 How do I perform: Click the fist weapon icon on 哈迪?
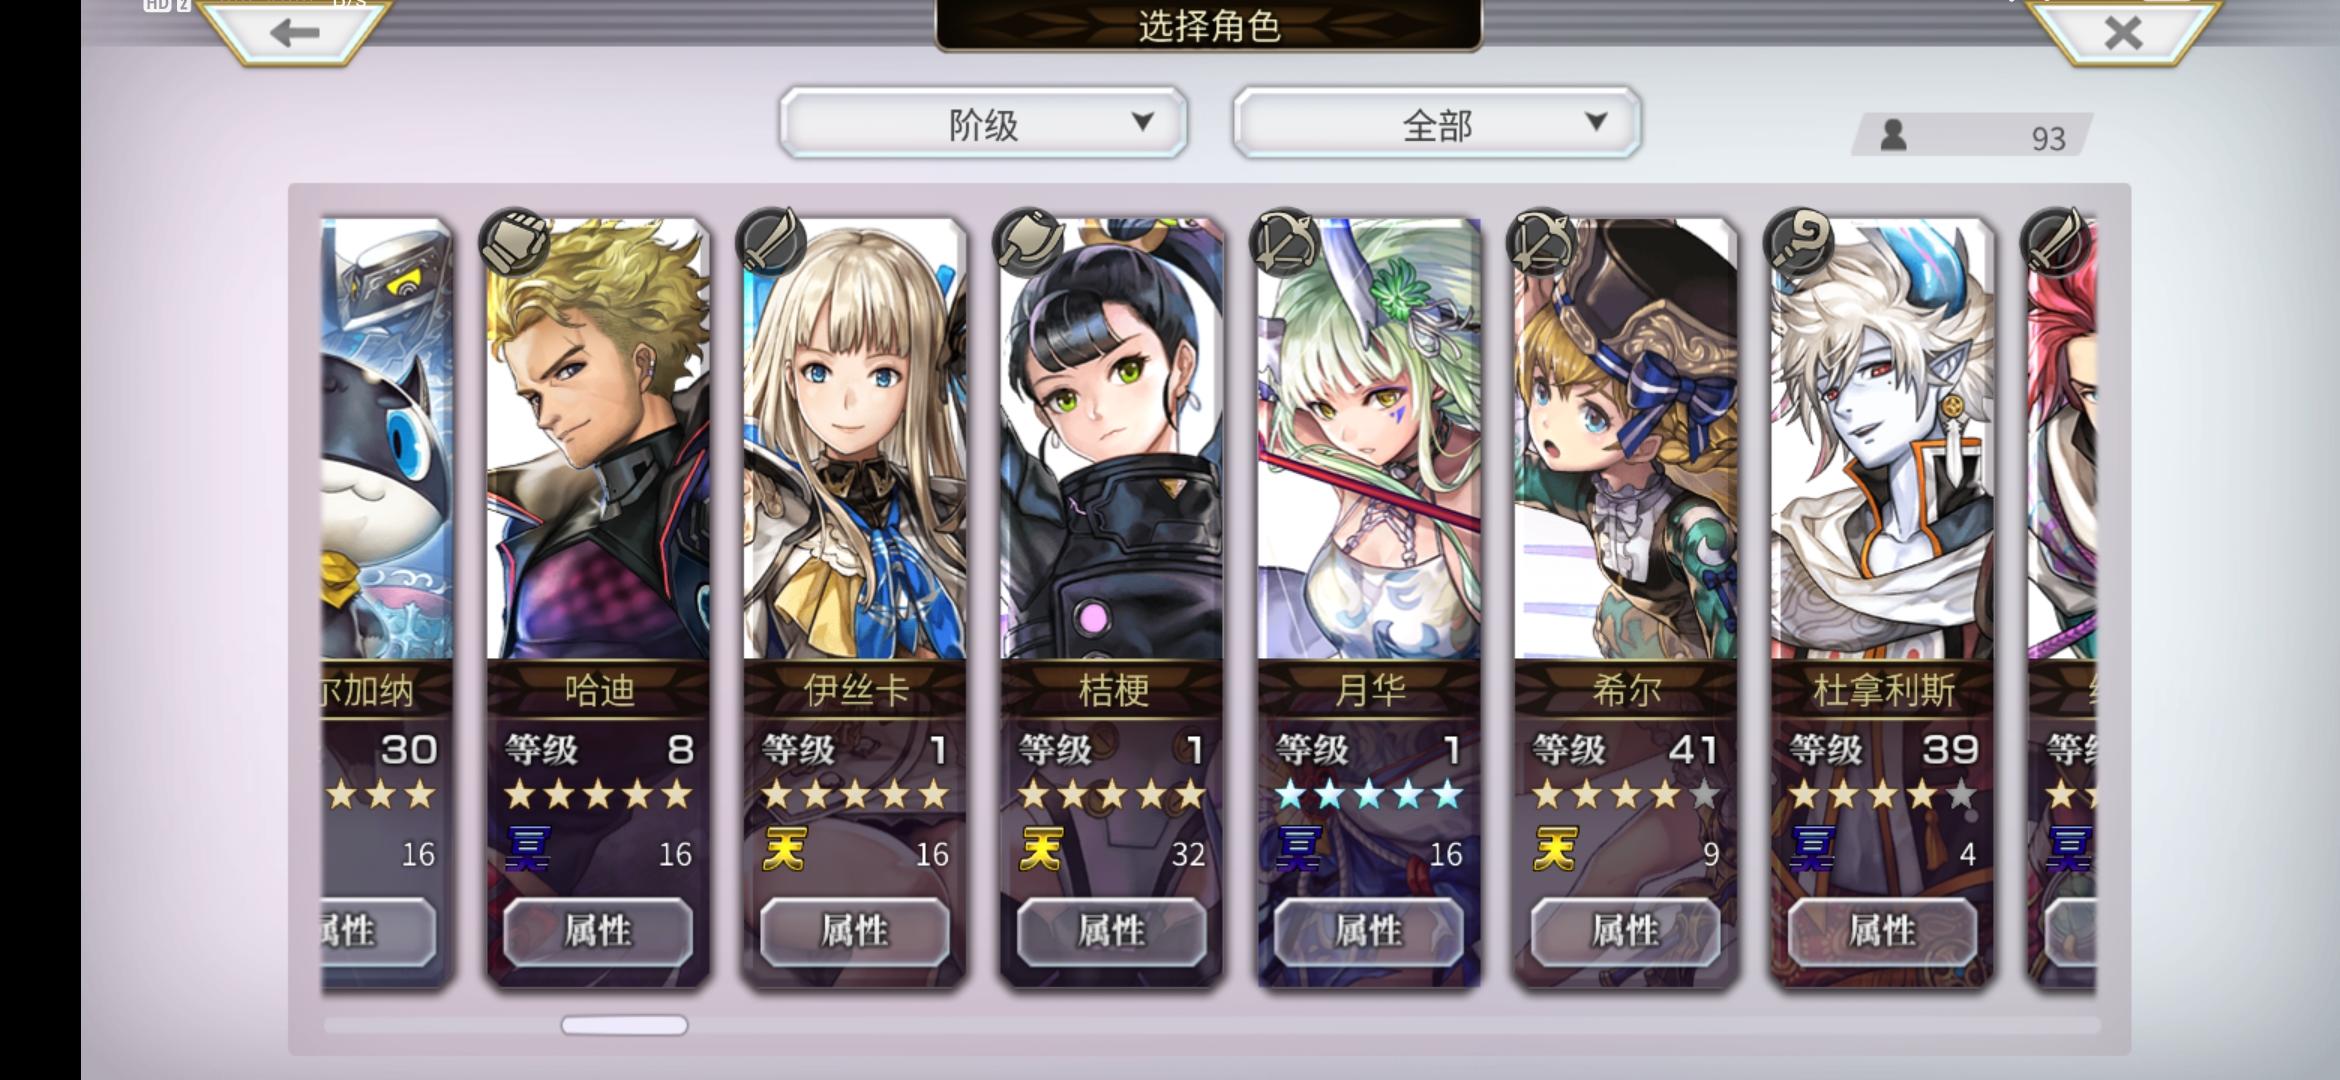(x=514, y=242)
